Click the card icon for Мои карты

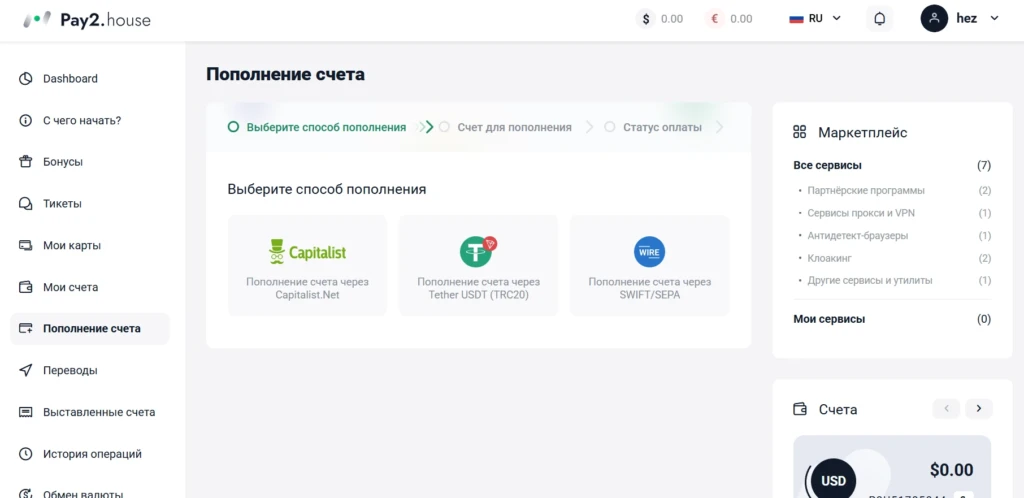click(x=25, y=245)
